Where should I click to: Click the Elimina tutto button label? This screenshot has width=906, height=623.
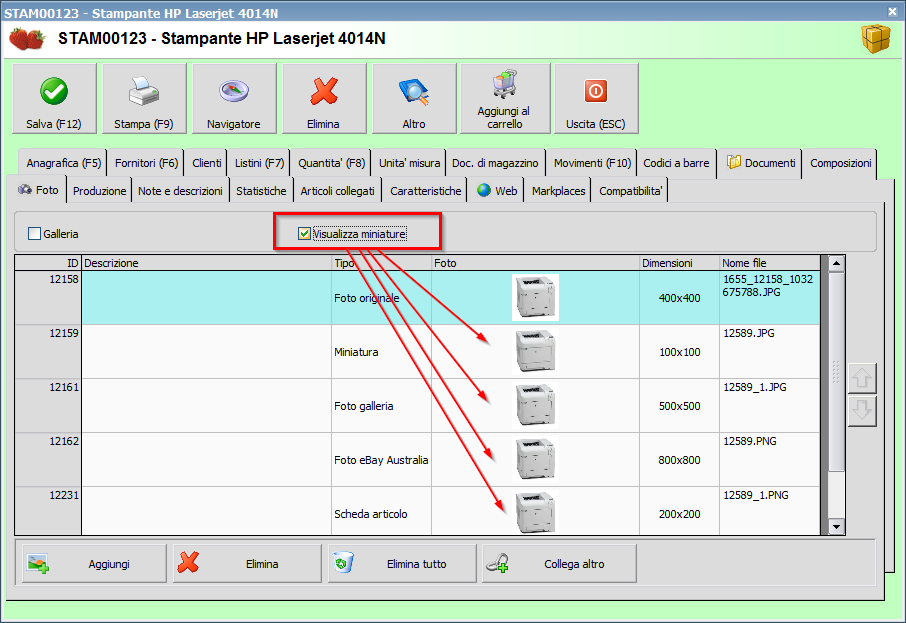[417, 563]
